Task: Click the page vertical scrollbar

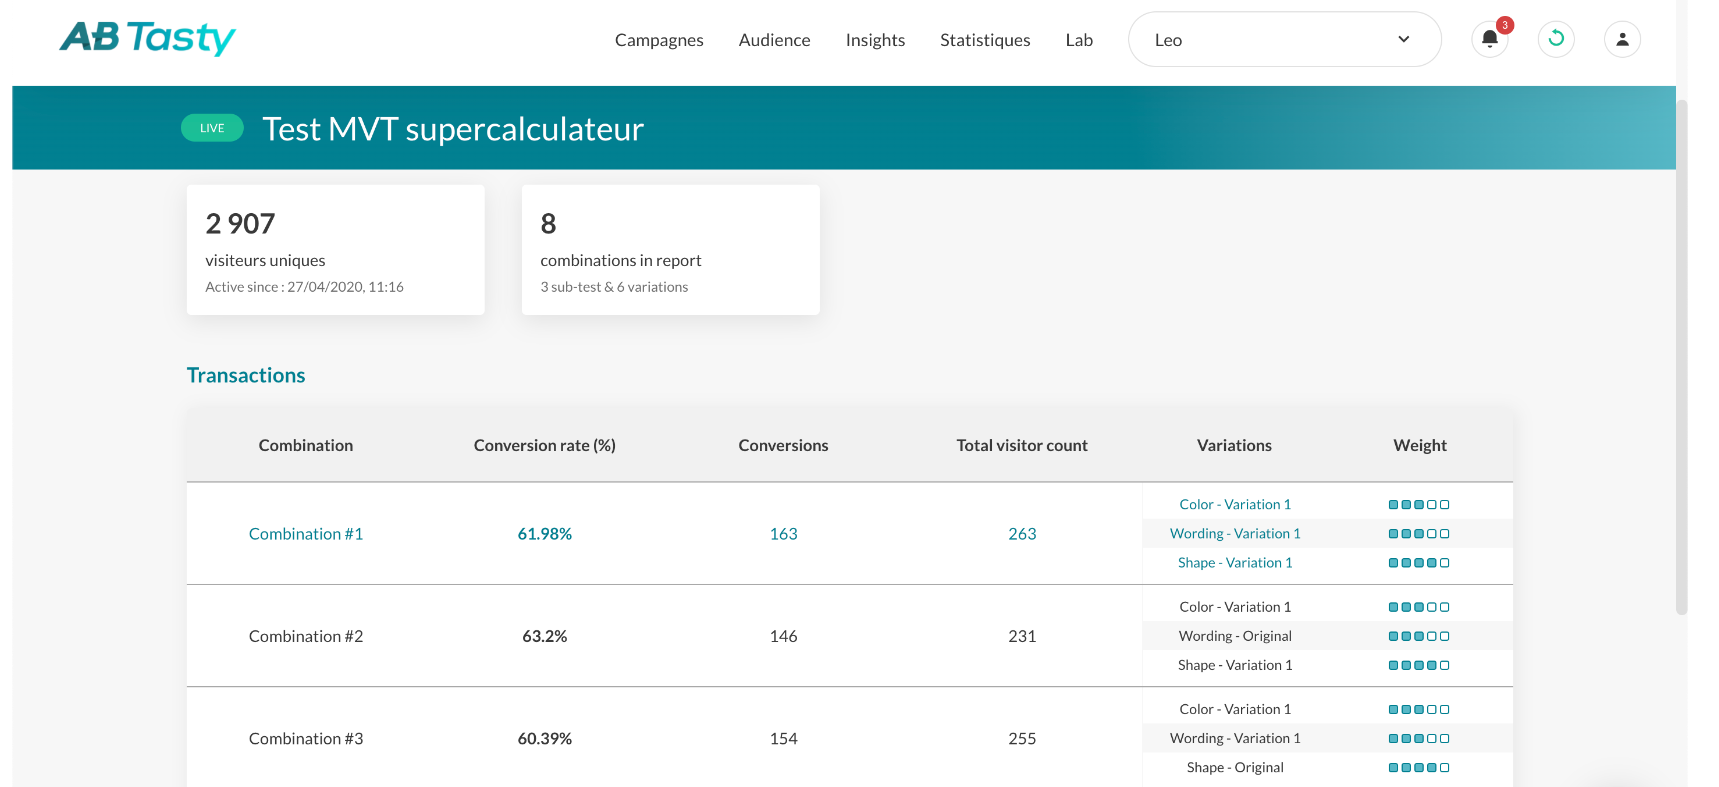Action: tap(1682, 357)
